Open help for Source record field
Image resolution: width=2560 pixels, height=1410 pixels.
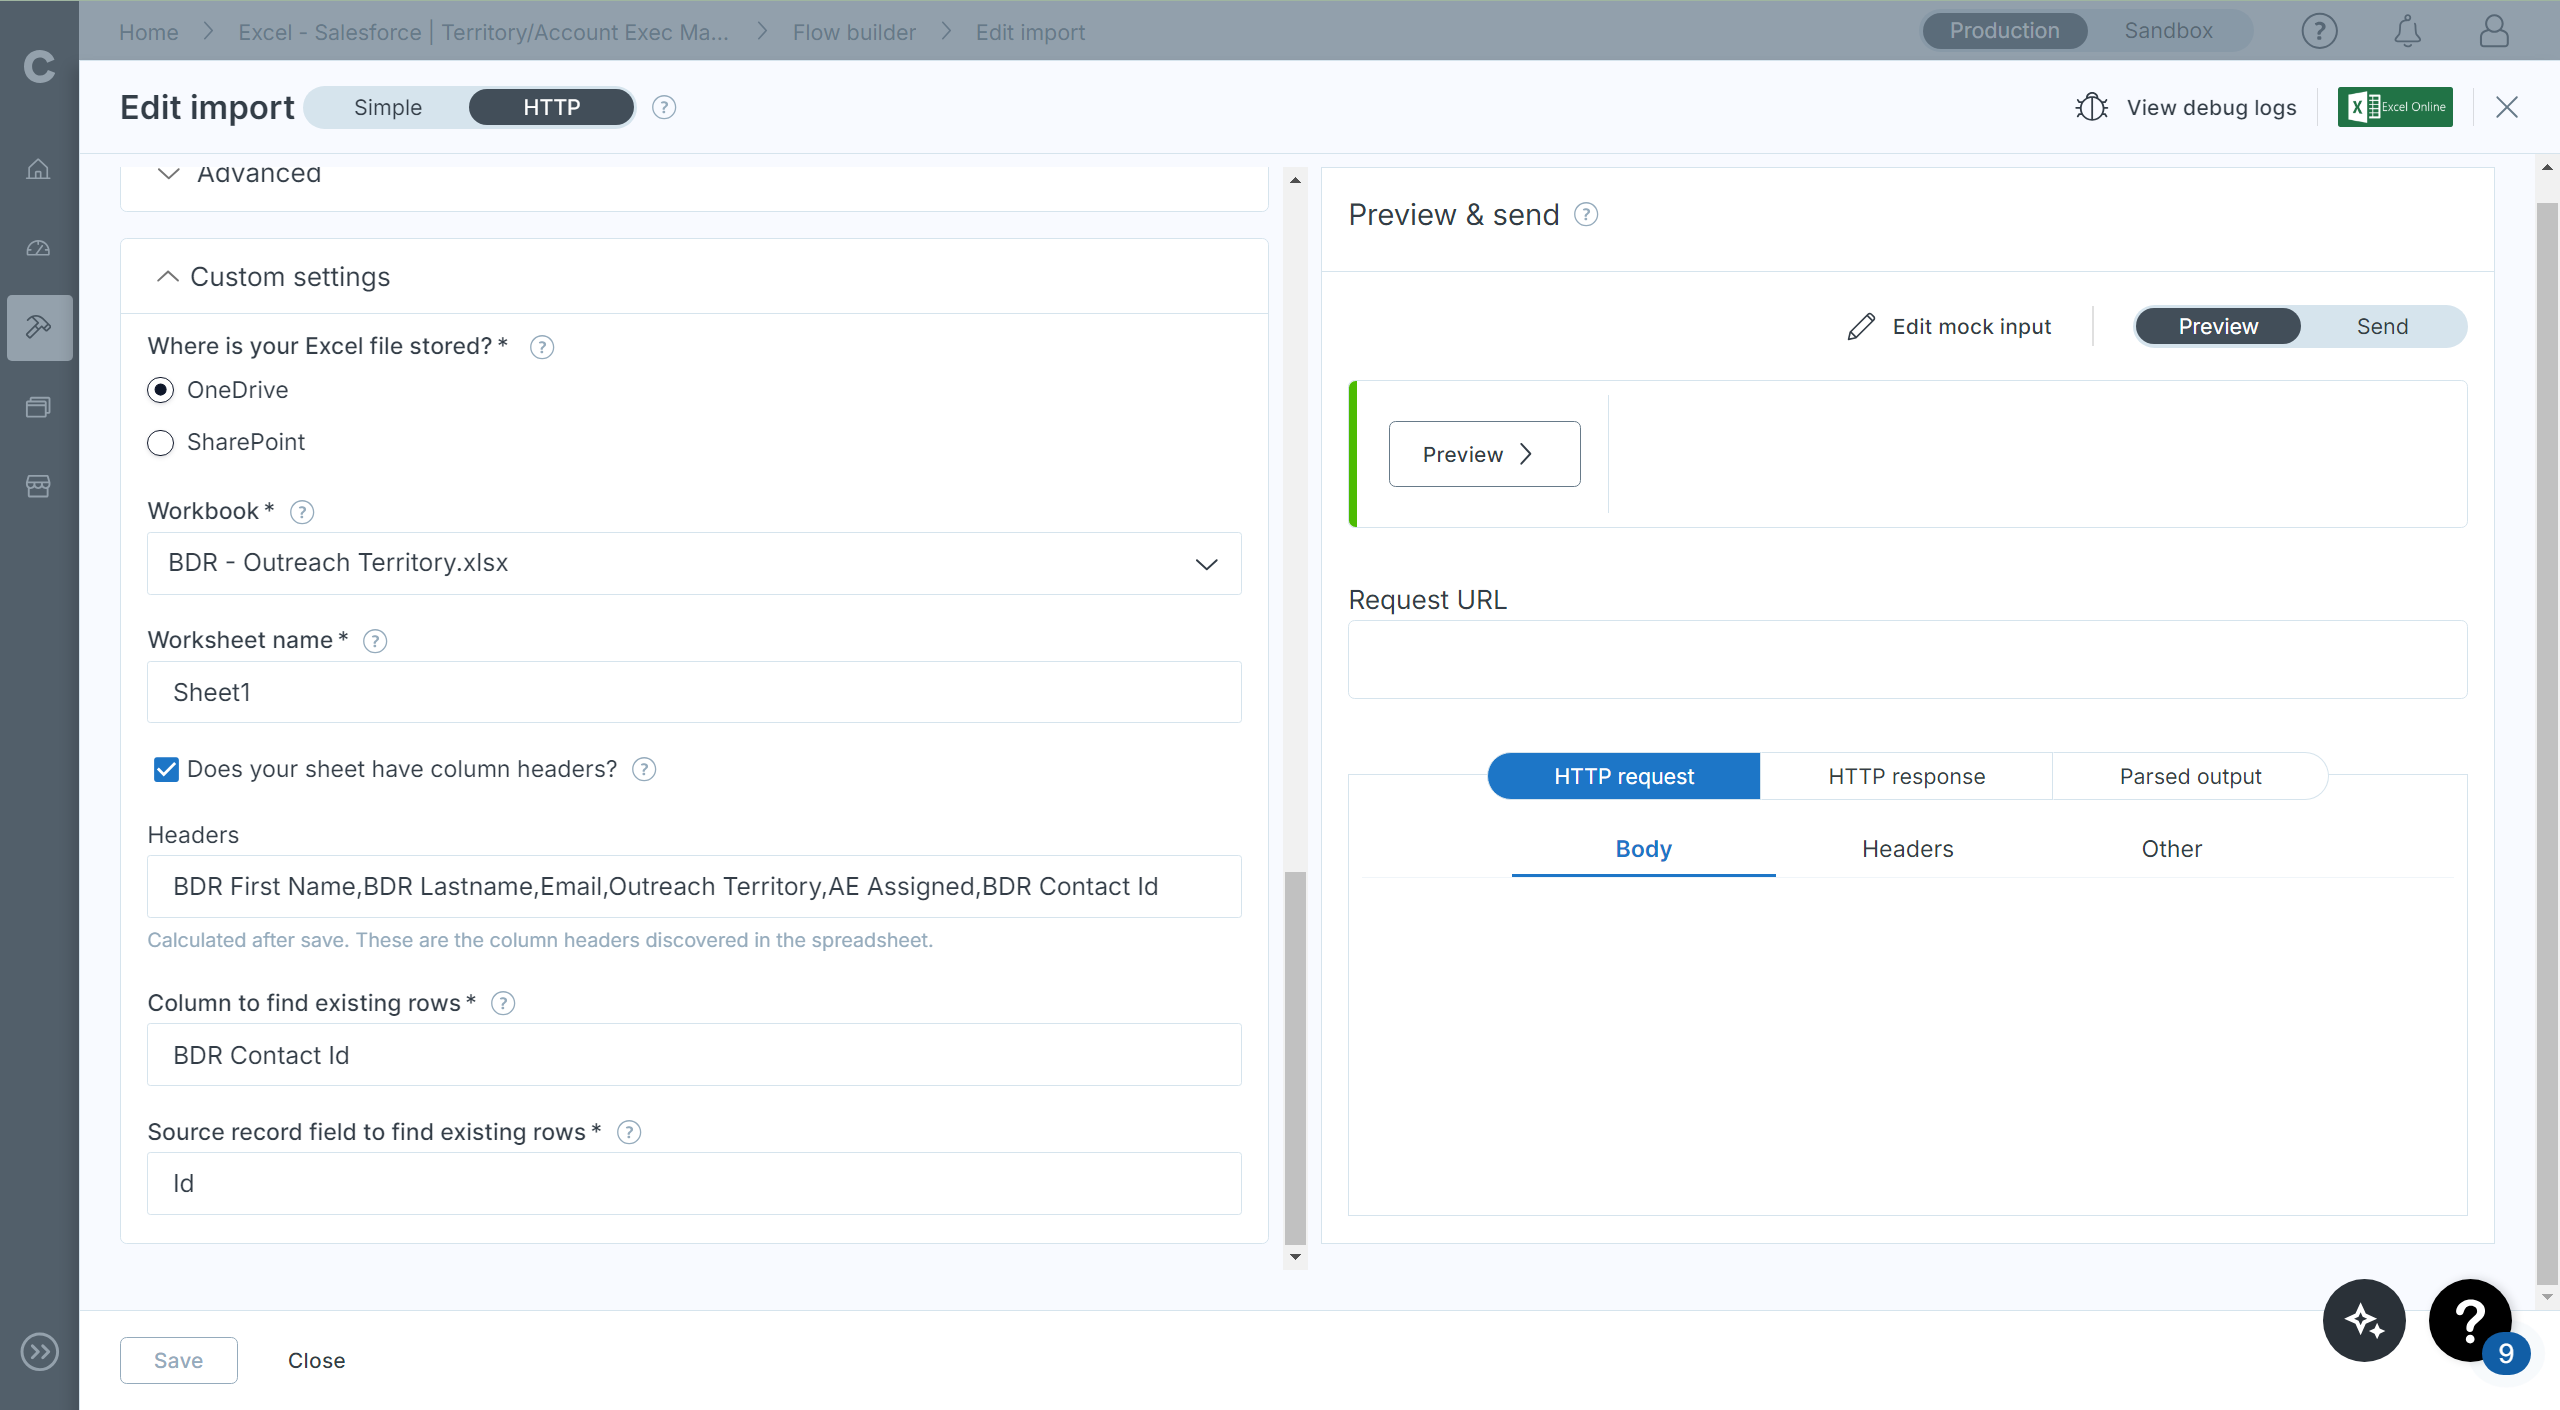click(629, 1132)
